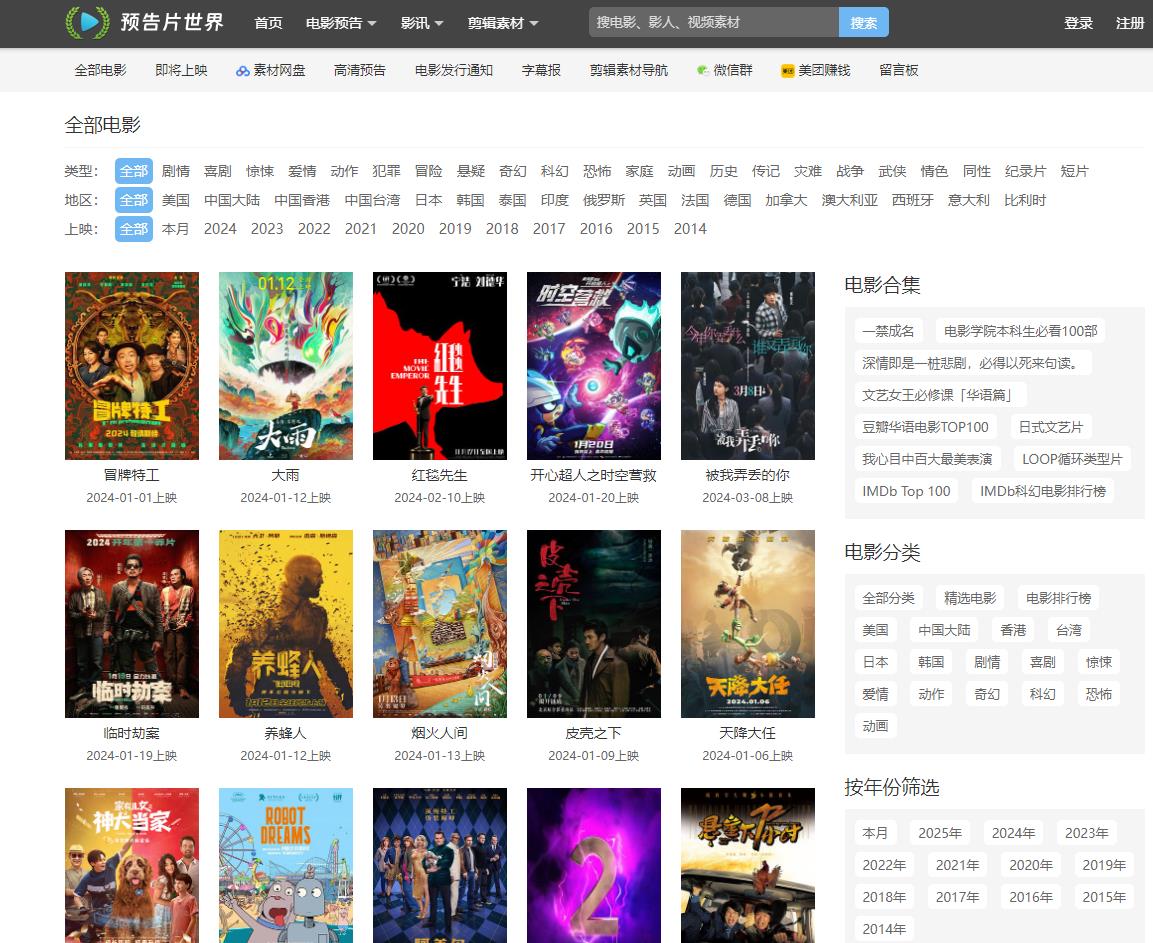
Task: Open 素材网盘 with the cloud icon
Action: [271, 70]
